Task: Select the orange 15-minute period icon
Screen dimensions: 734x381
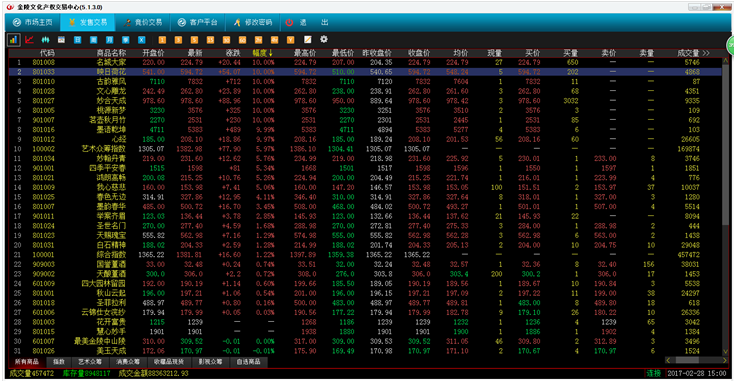Action: click(x=210, y=40)
